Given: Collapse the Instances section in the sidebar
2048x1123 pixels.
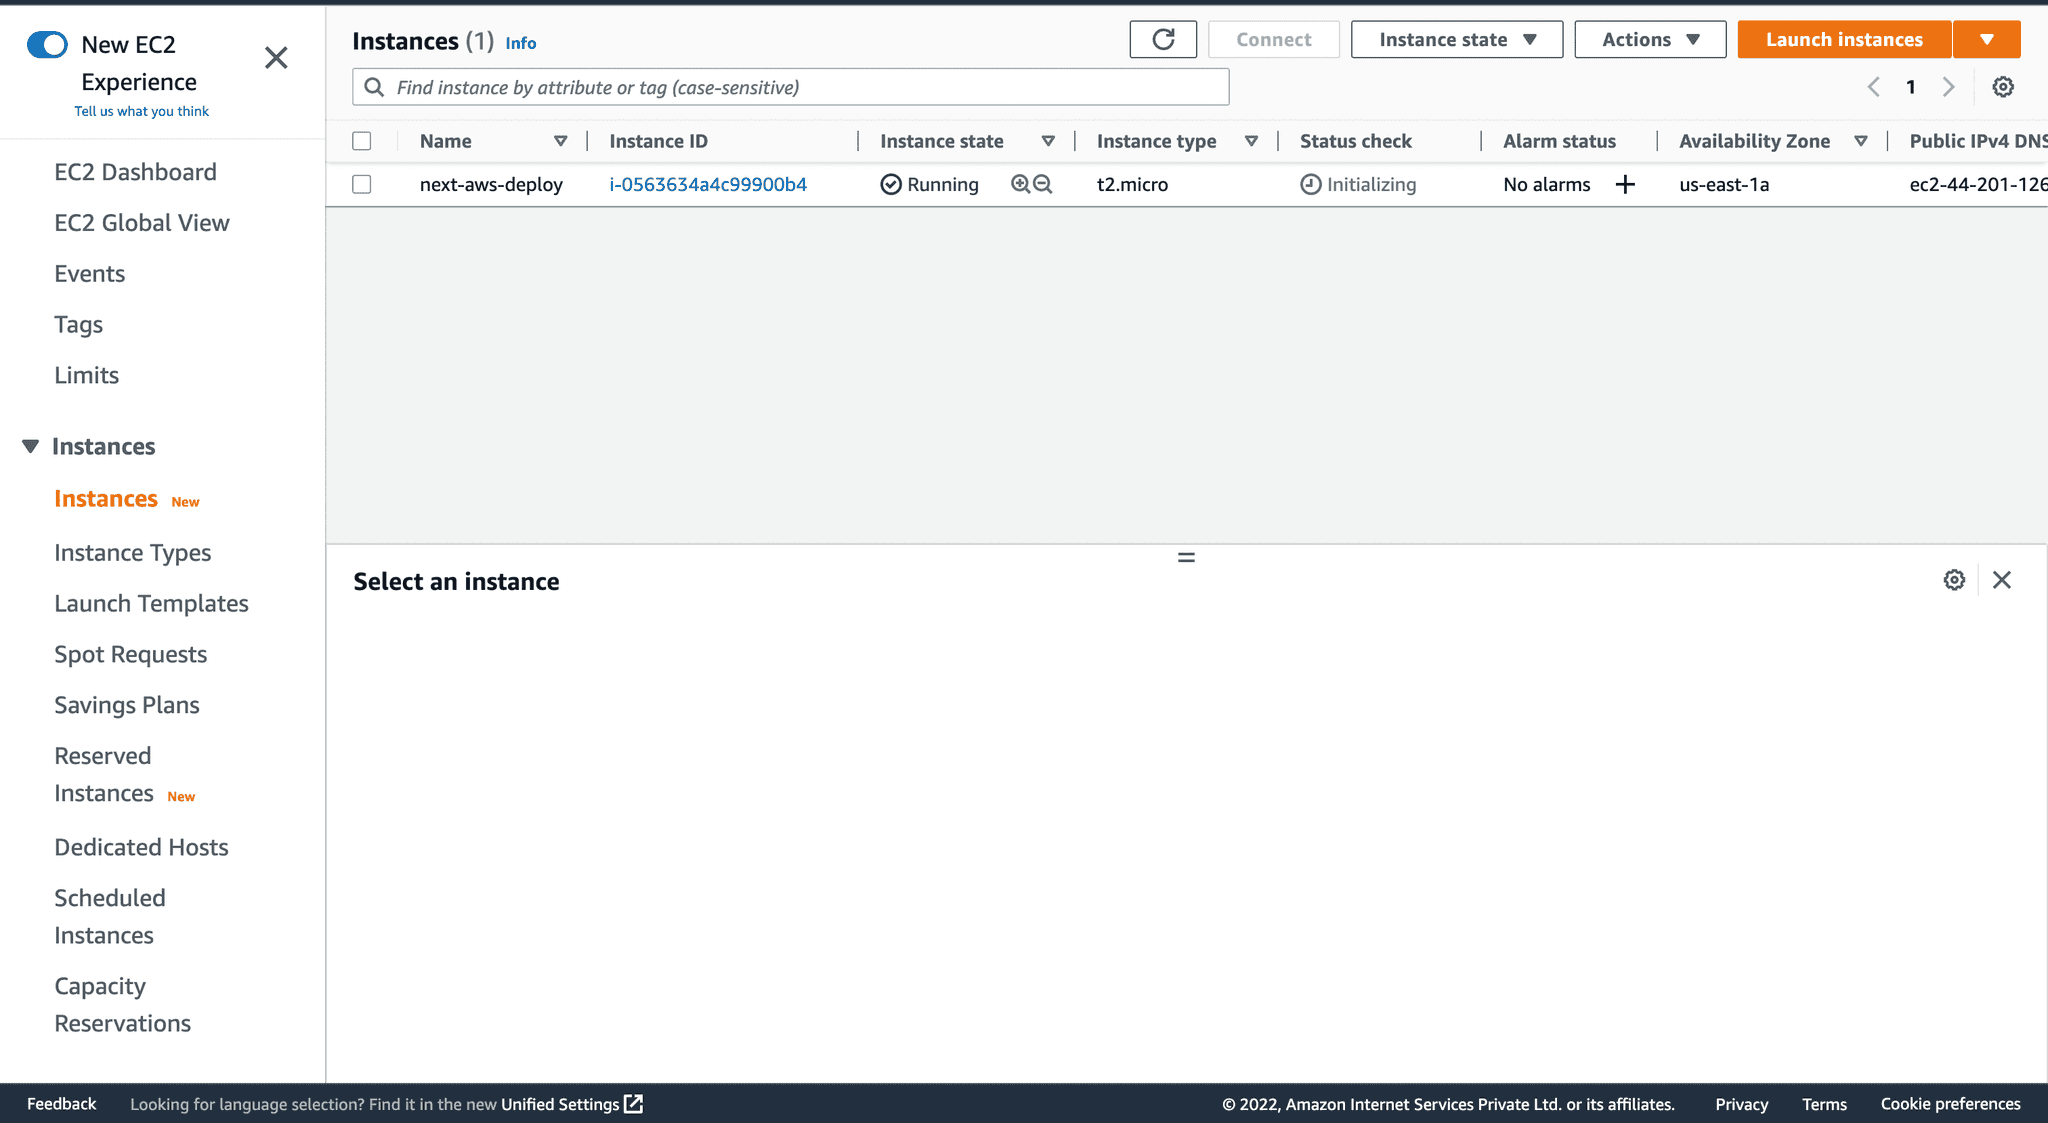Looking at the screenshot, I should pyautogui.click(x=30, y=446).
